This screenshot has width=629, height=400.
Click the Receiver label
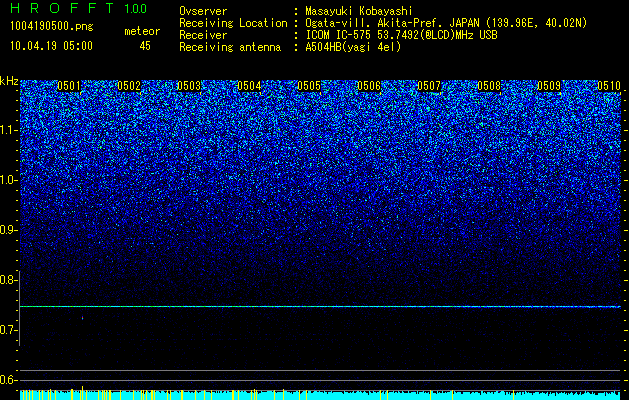(x=203, y=35)
